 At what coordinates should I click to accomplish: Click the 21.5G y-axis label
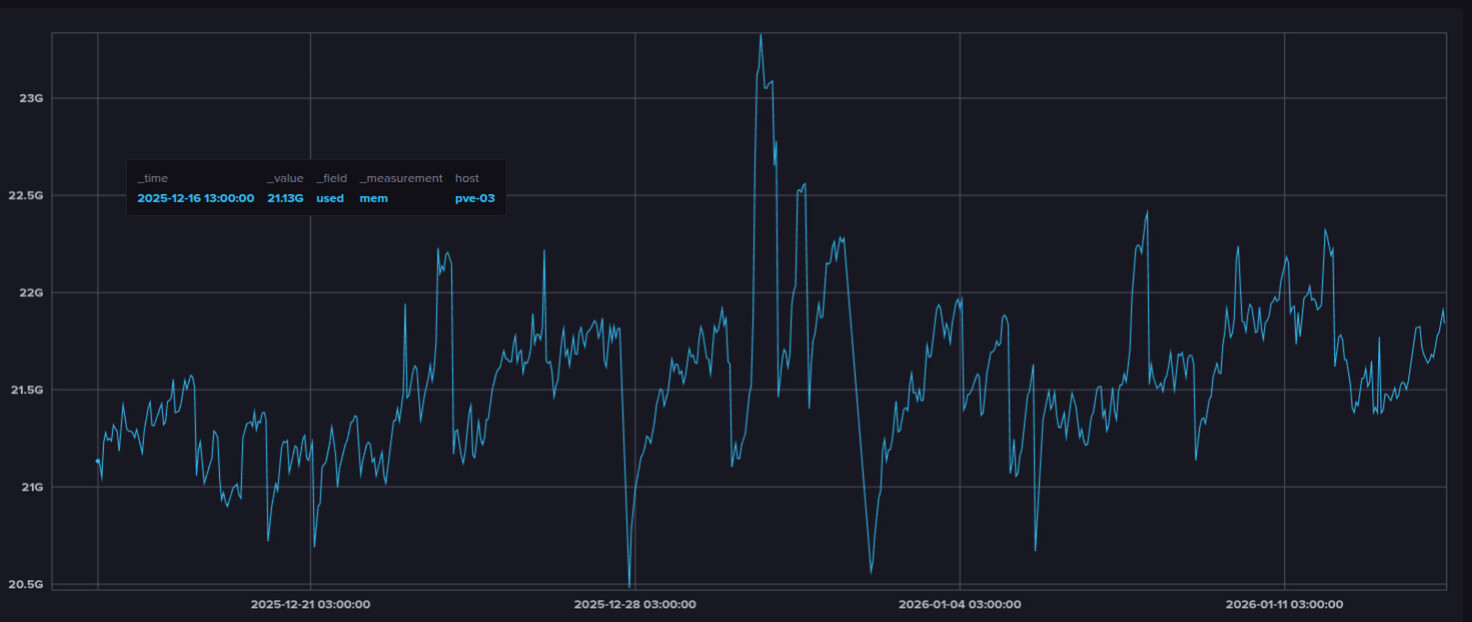26,390
